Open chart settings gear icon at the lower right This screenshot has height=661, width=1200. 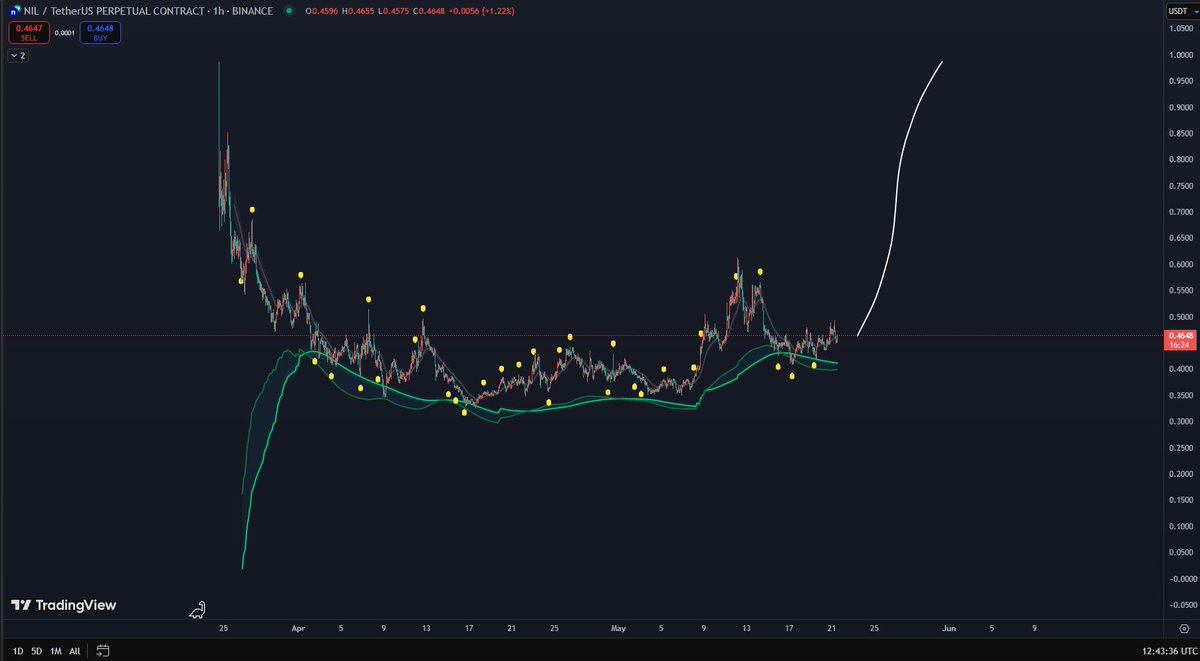pos(1183,629)
